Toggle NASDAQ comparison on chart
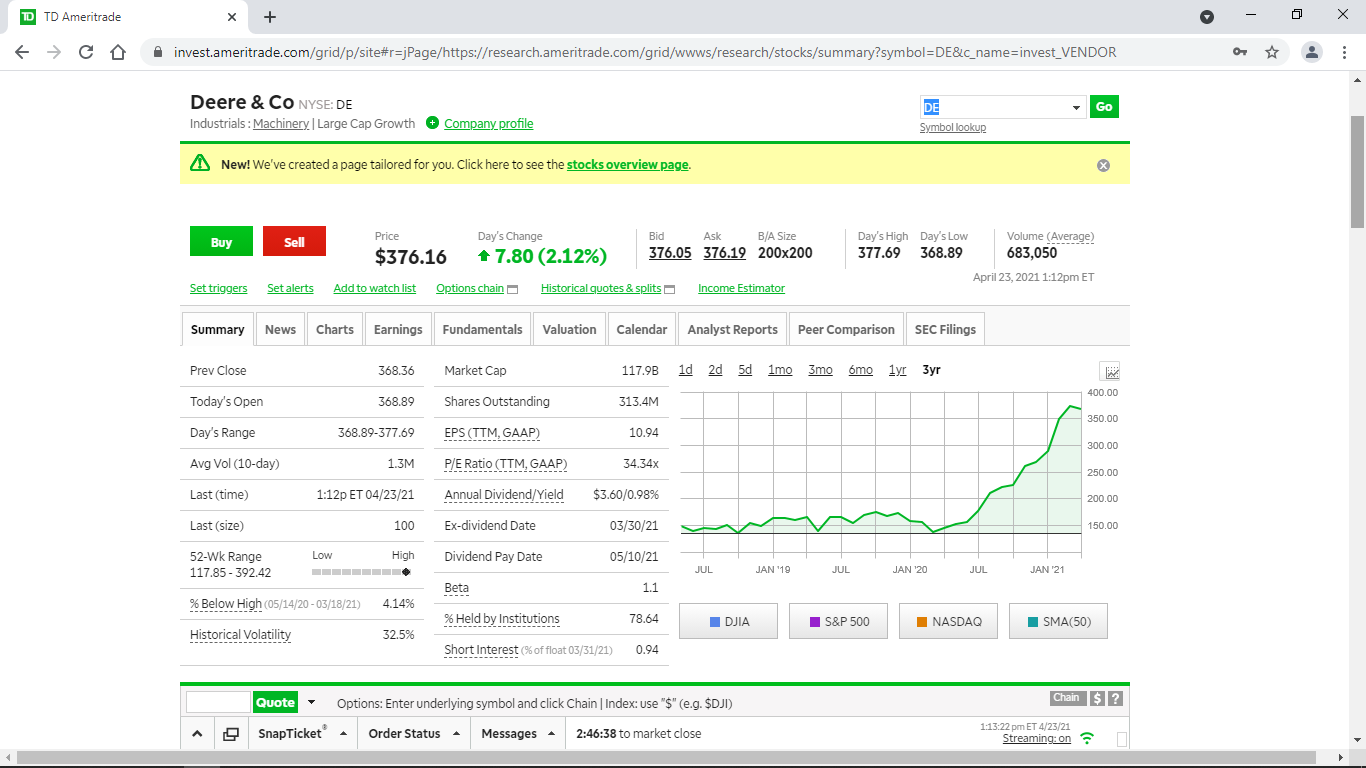 [x=949, y=621]
